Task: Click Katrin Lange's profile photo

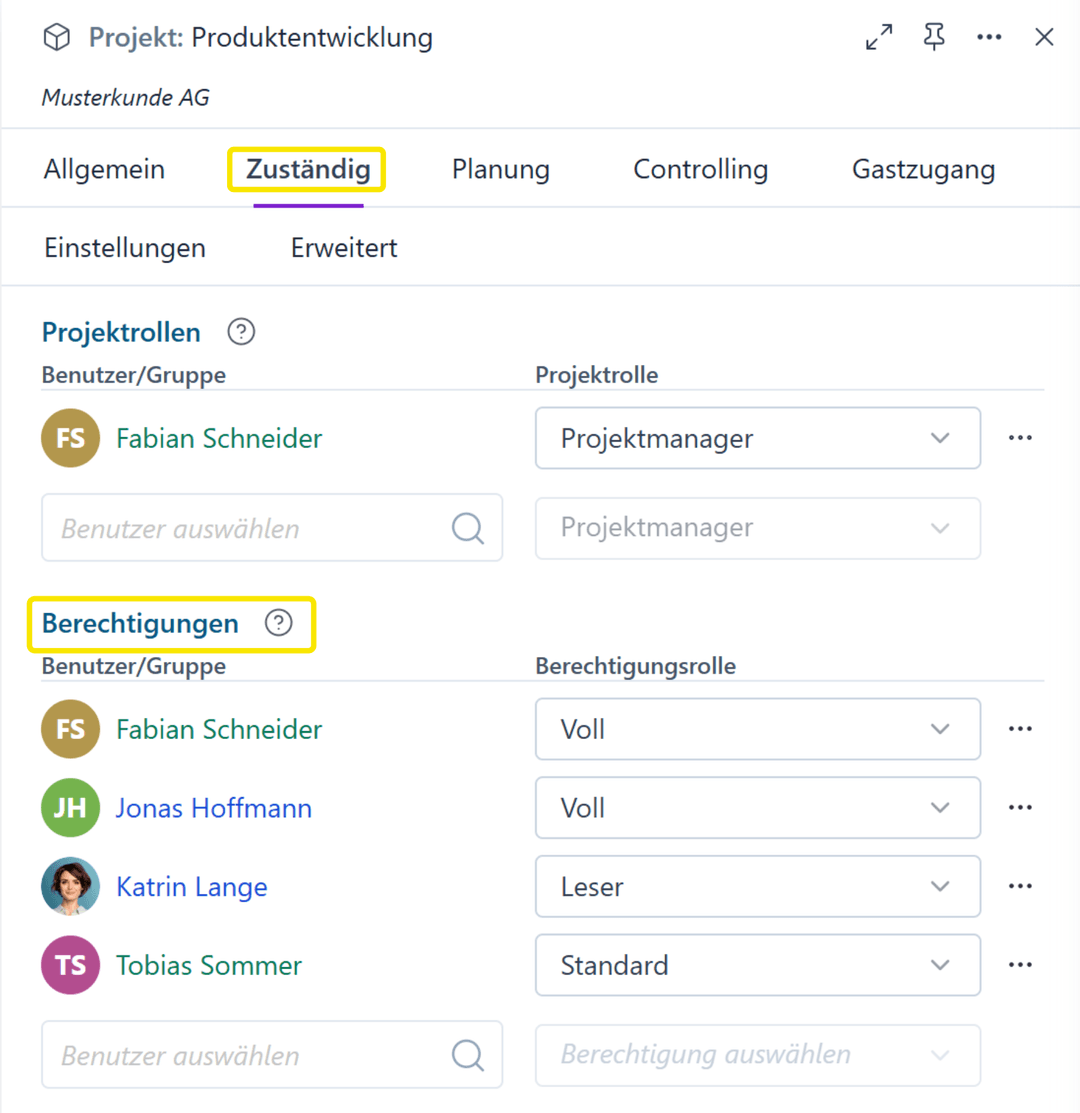Action: point(70,886)
